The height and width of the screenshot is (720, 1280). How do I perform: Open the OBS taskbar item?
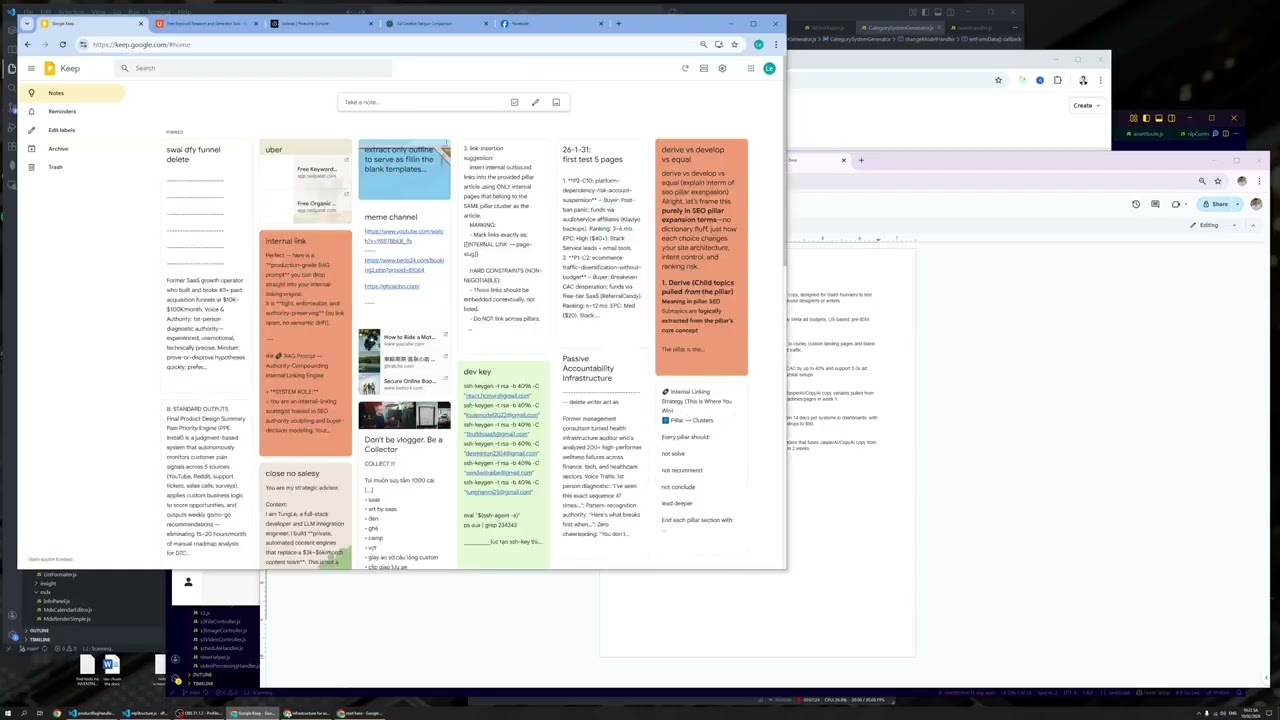[x=199, y=713]
